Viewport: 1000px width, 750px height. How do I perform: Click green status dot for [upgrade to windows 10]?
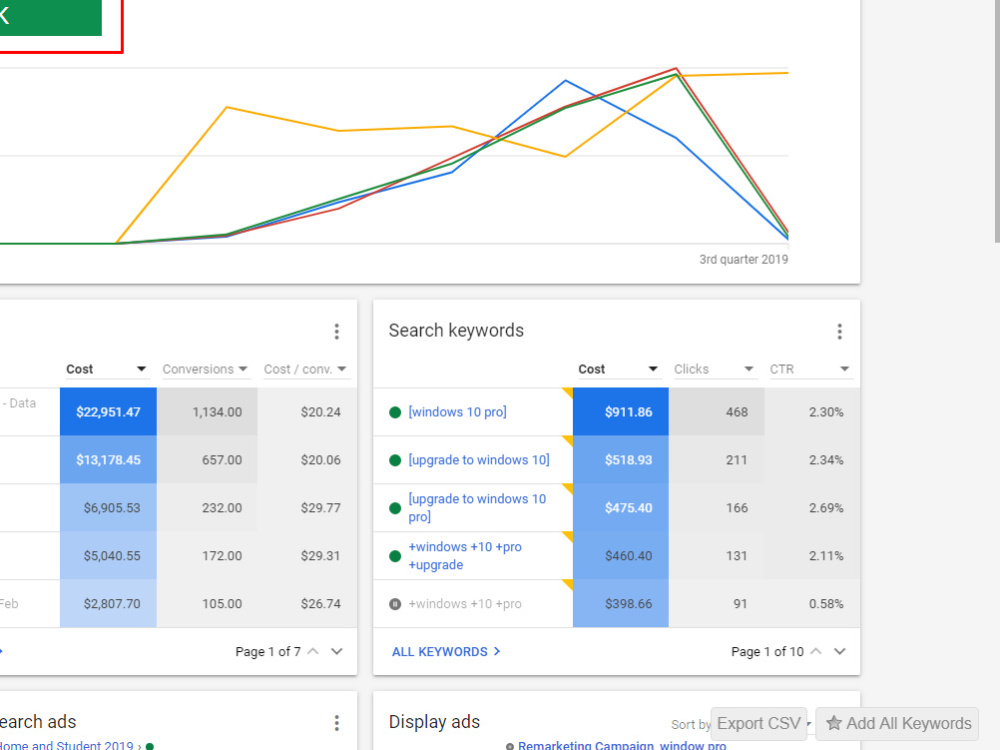pyautogui.click(x=395, y=460)
